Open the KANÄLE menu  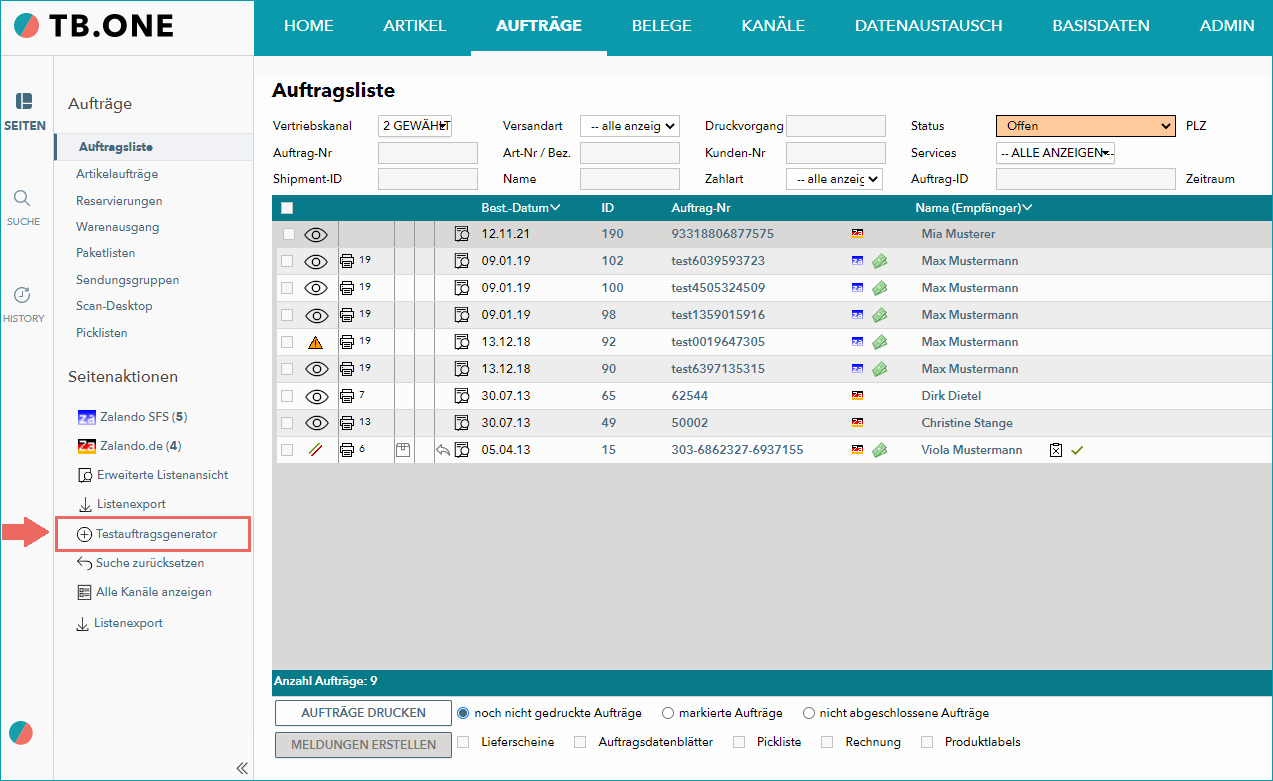tap(773, 26)
